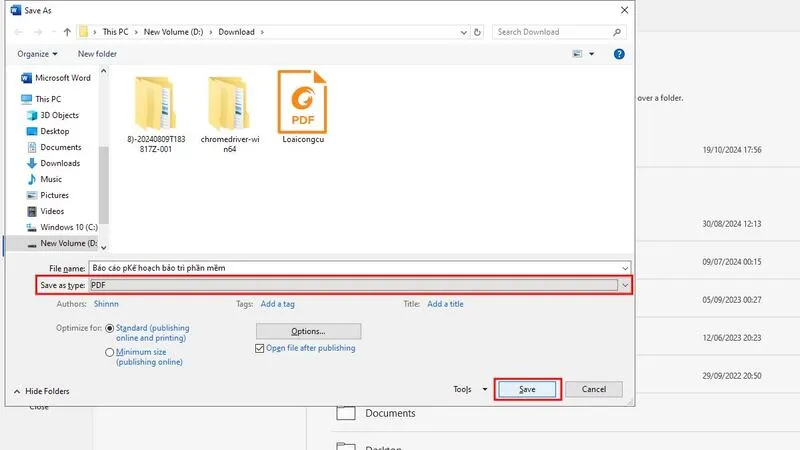Click the 30/08/2024 12:13 entry behind dialog
800x450 pixels.
pos(732,224)
